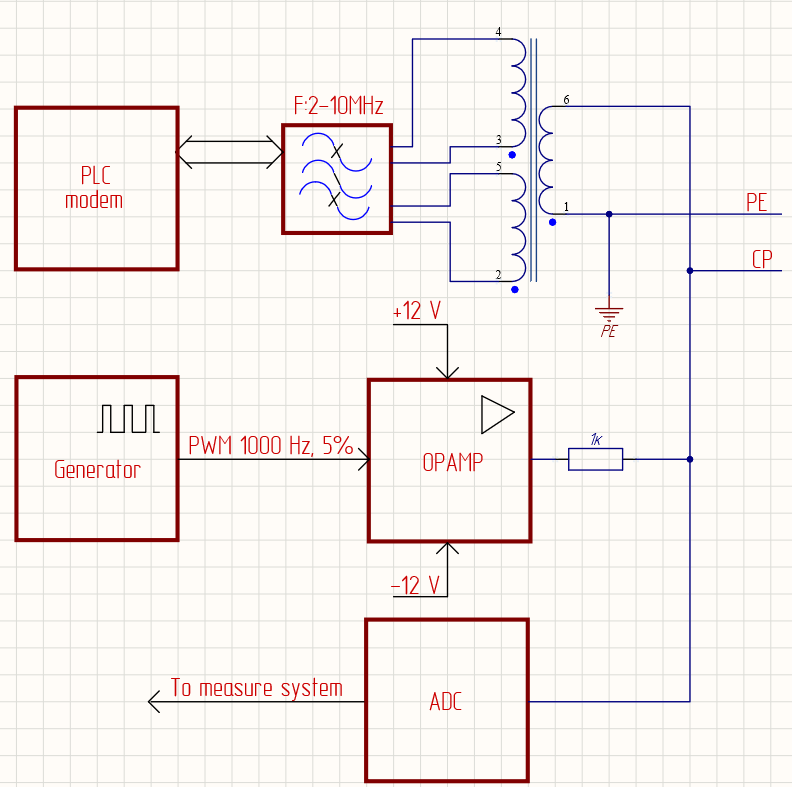The width and height of the screenshot is (792, 787).
Task: Select the ADC block
Action: tap(446, 700)
